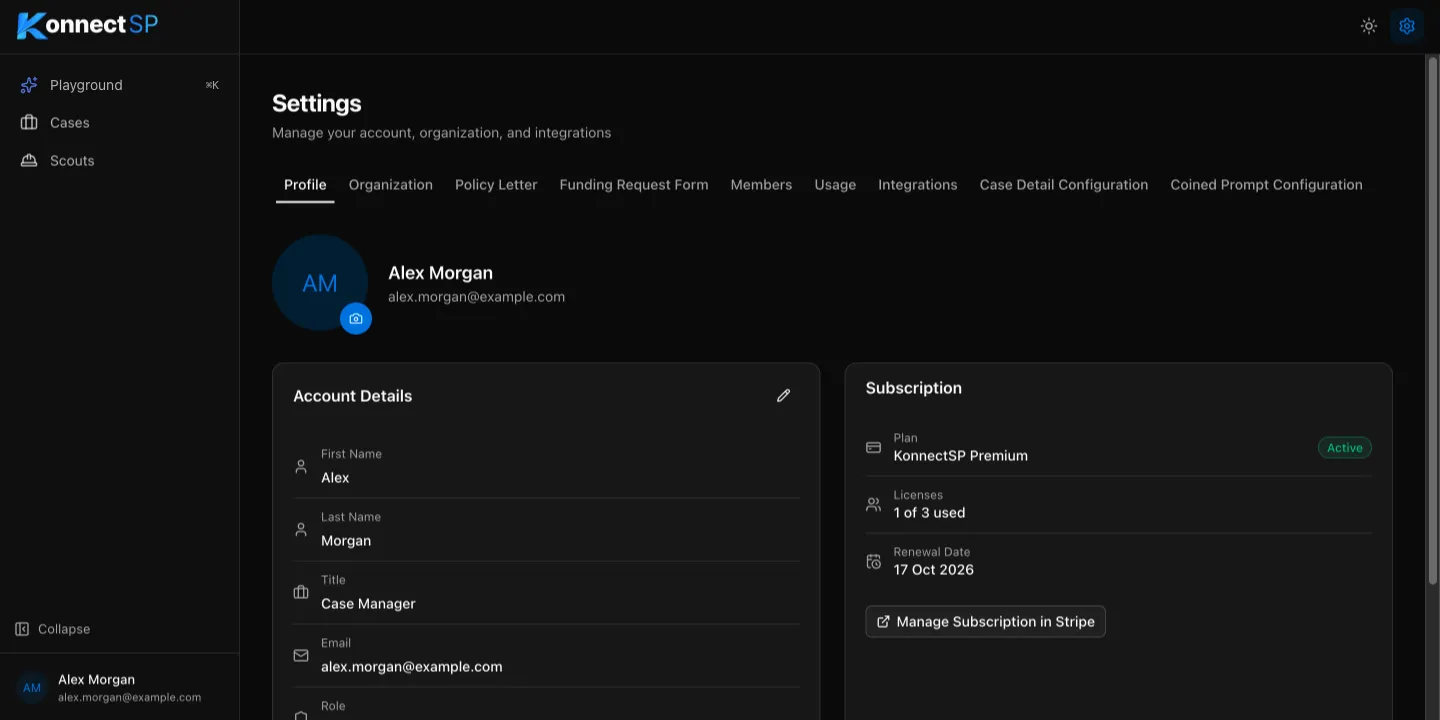Click the Last Name person icon

[x=301, y=530]
